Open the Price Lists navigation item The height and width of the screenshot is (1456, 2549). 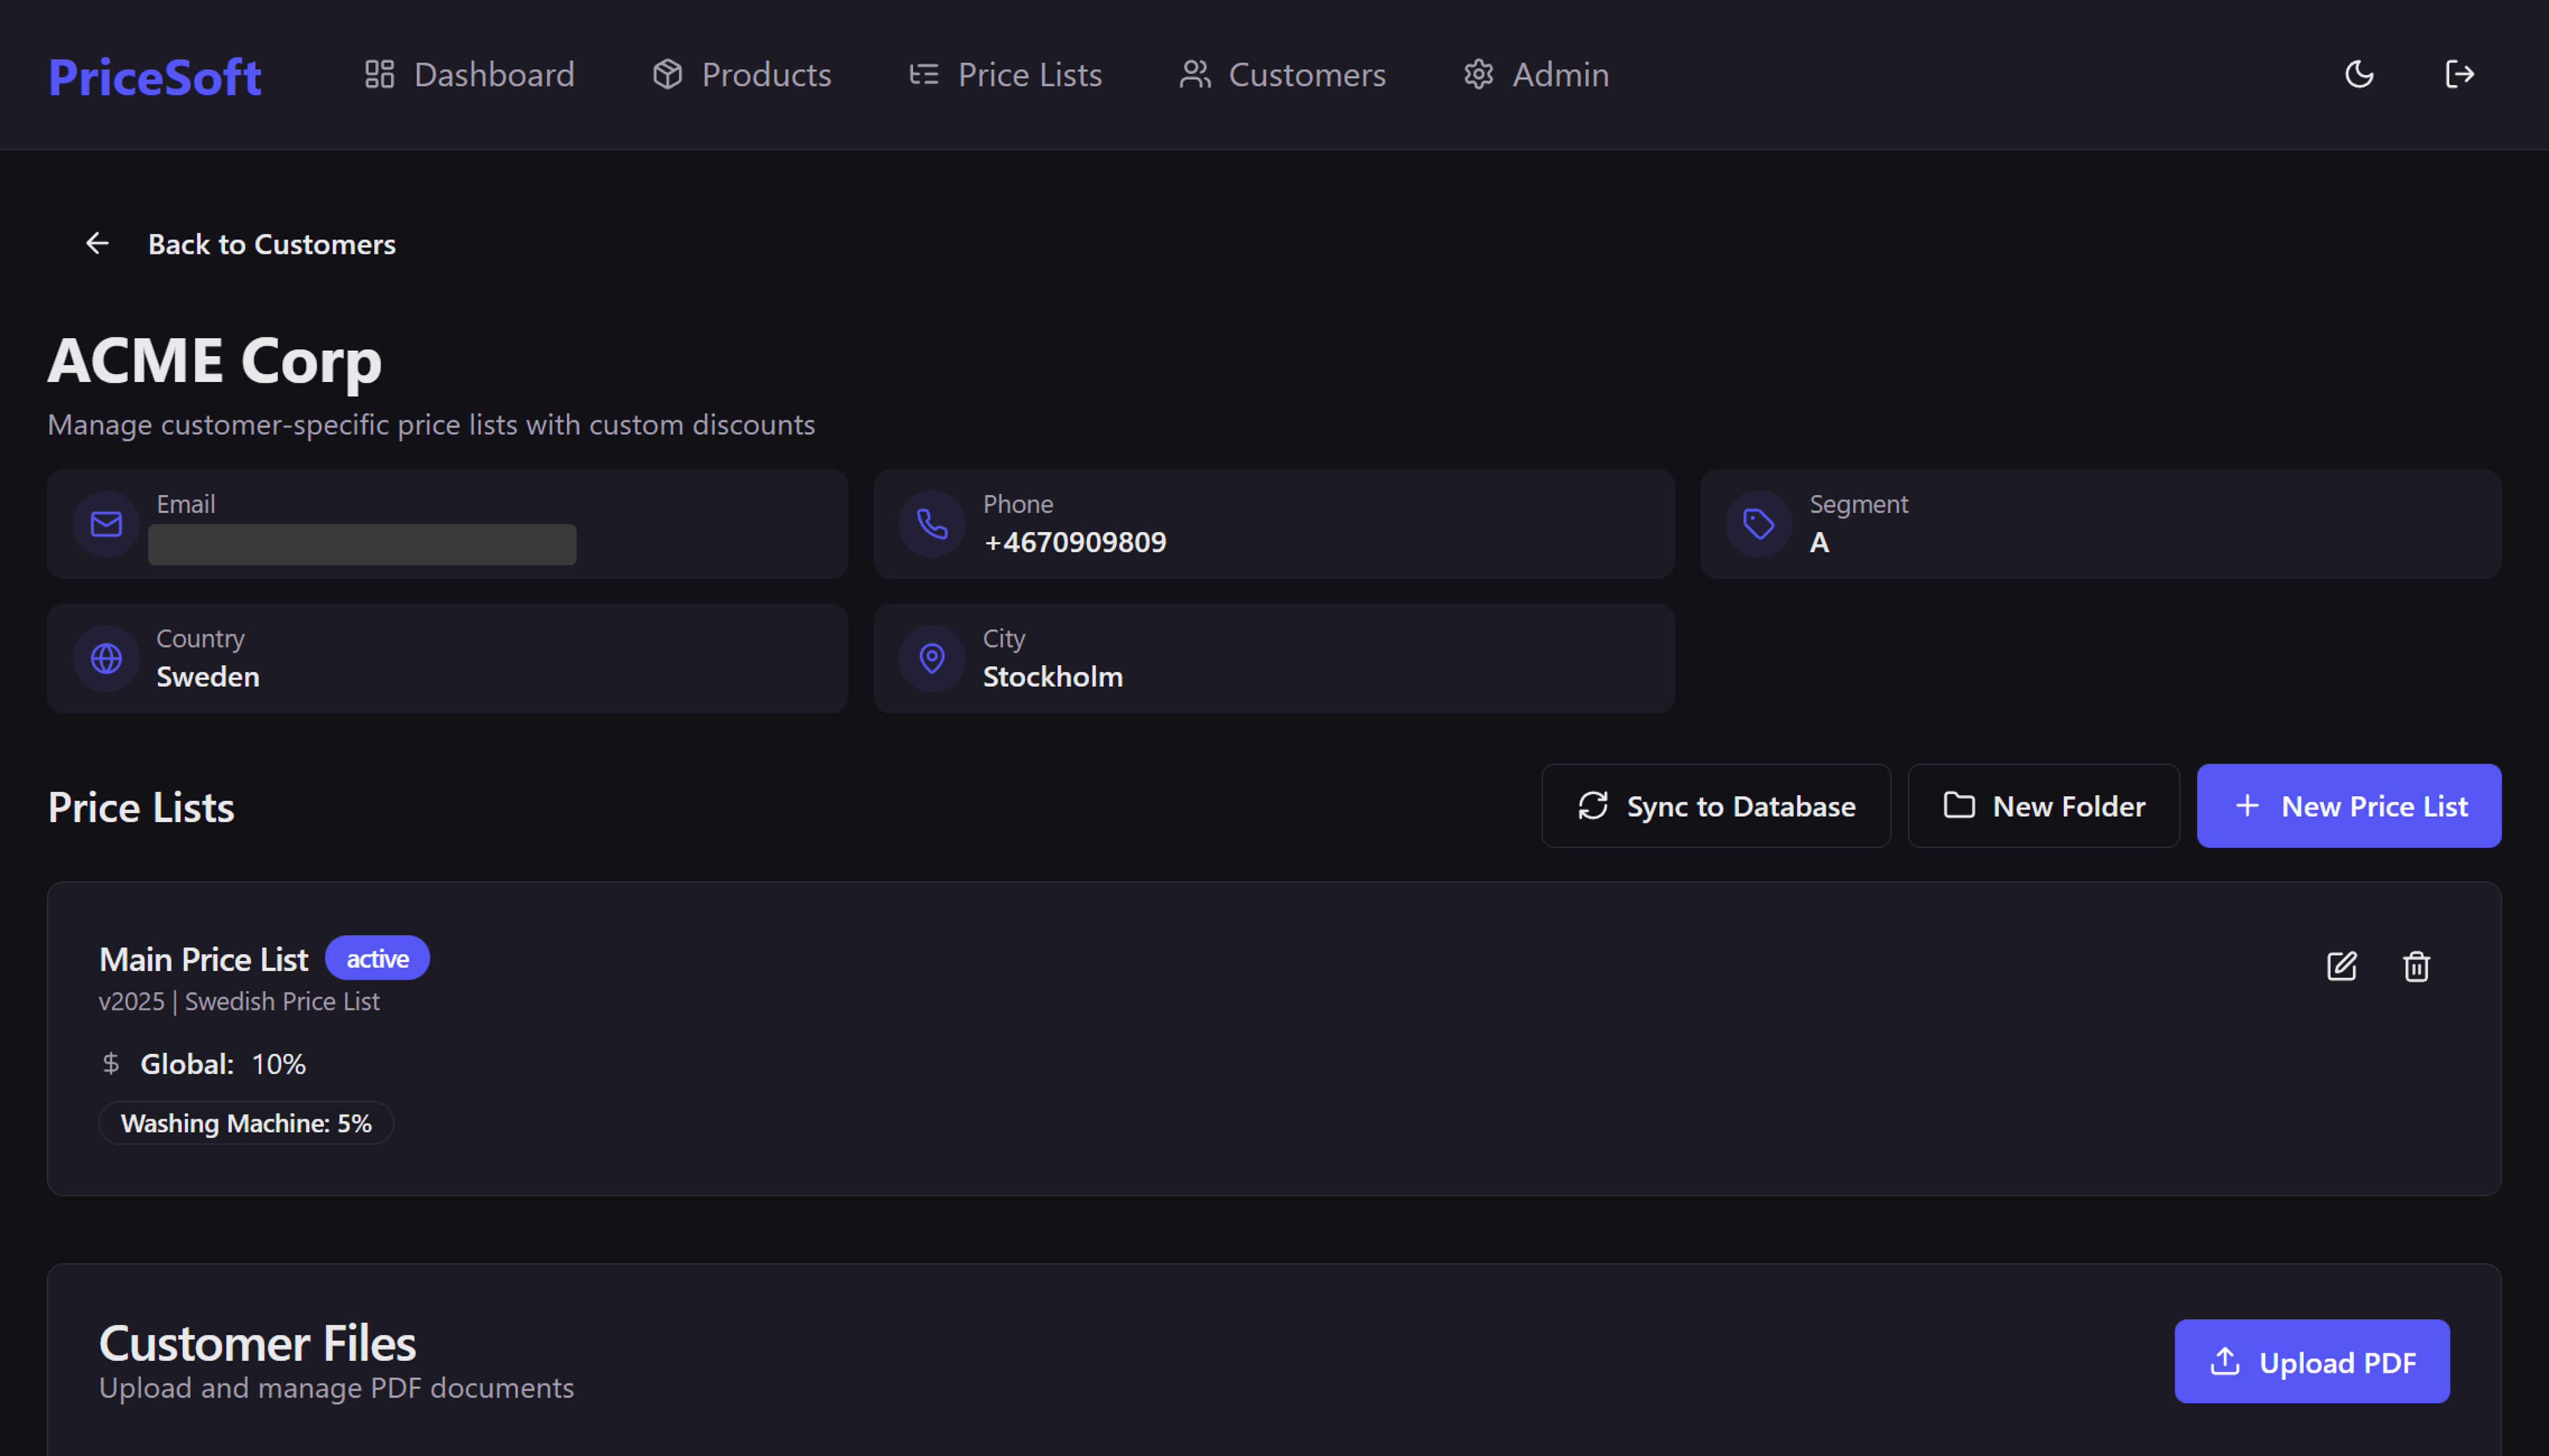pos(1005,75)
